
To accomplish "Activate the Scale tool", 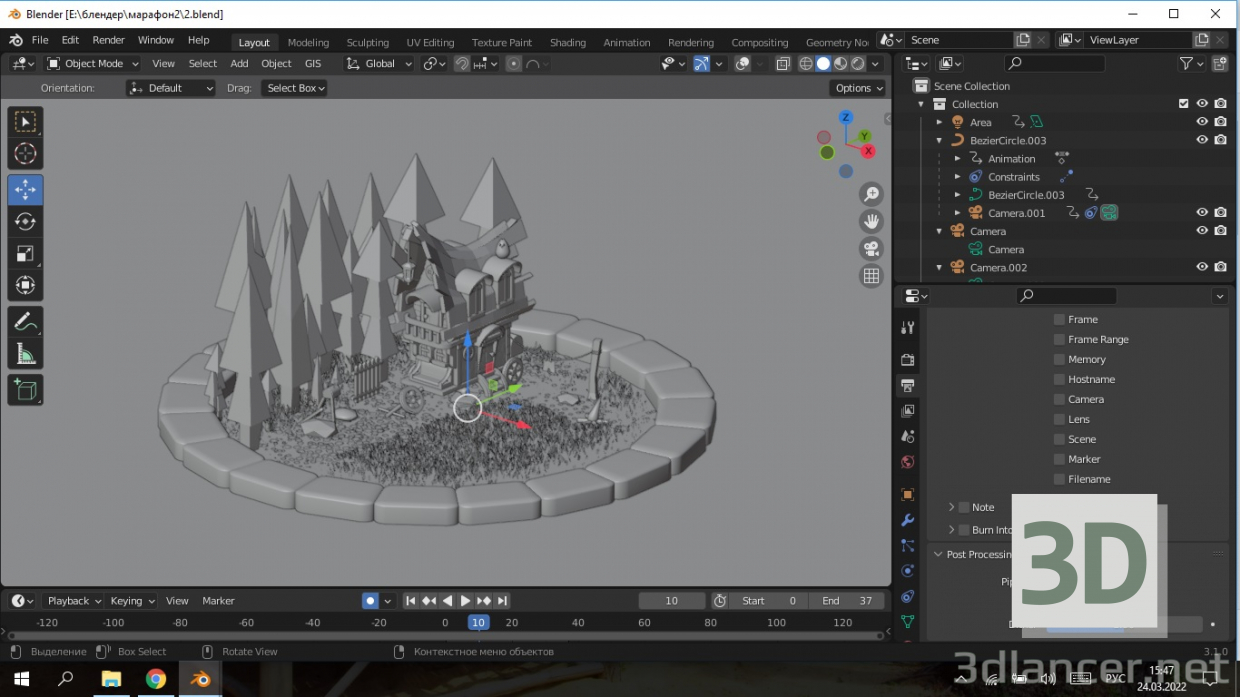I will (25, 253).
